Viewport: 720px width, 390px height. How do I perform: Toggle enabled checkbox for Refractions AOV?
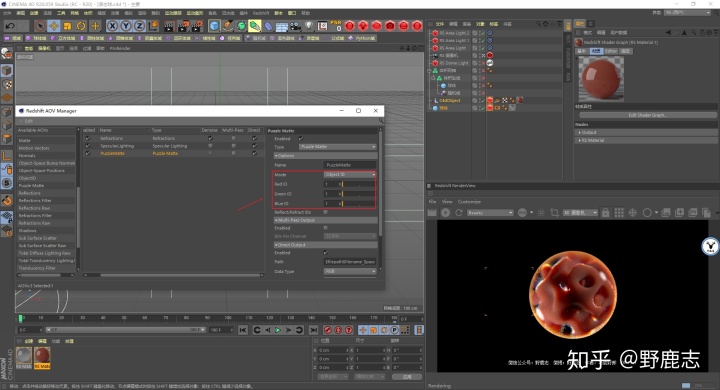(x=87, y=138)
